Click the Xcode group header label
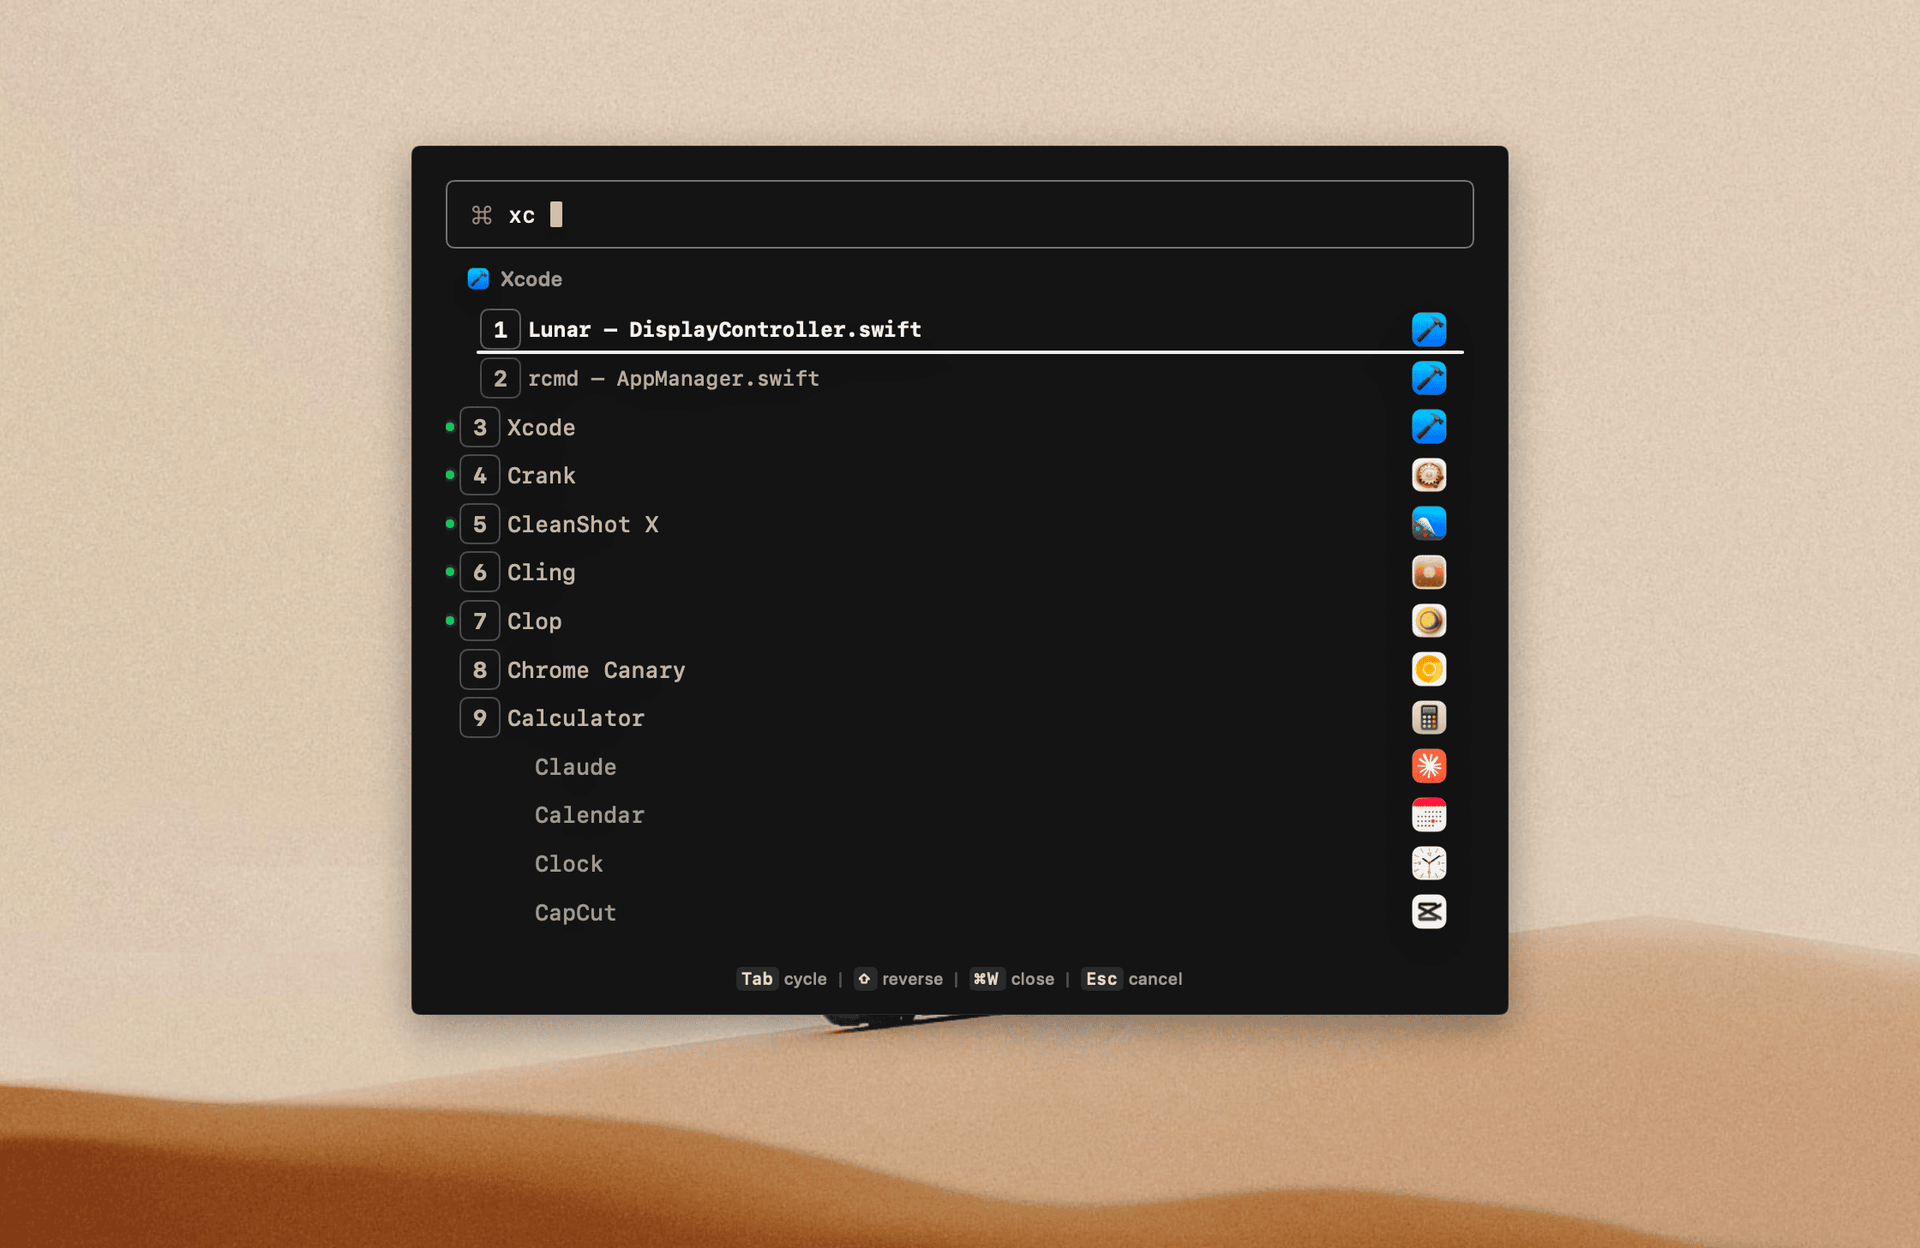1920x1248 pixels. pyautogui.click(x=531, y=279)
